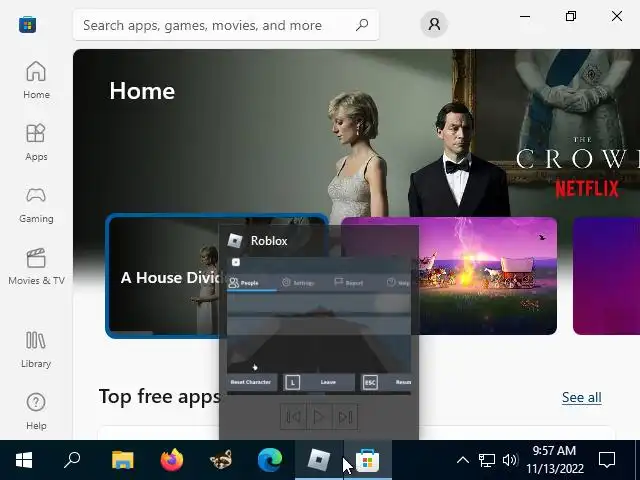
Task: Click the search magnifier icon in the search box
Action: [362, 25]
